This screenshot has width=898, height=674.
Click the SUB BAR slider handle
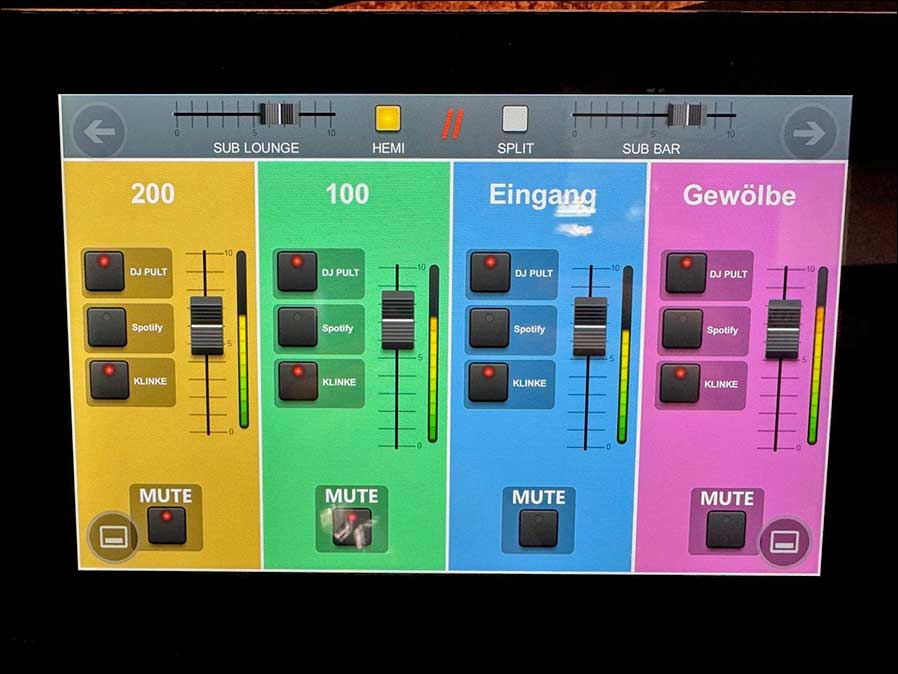coord(686,115)
